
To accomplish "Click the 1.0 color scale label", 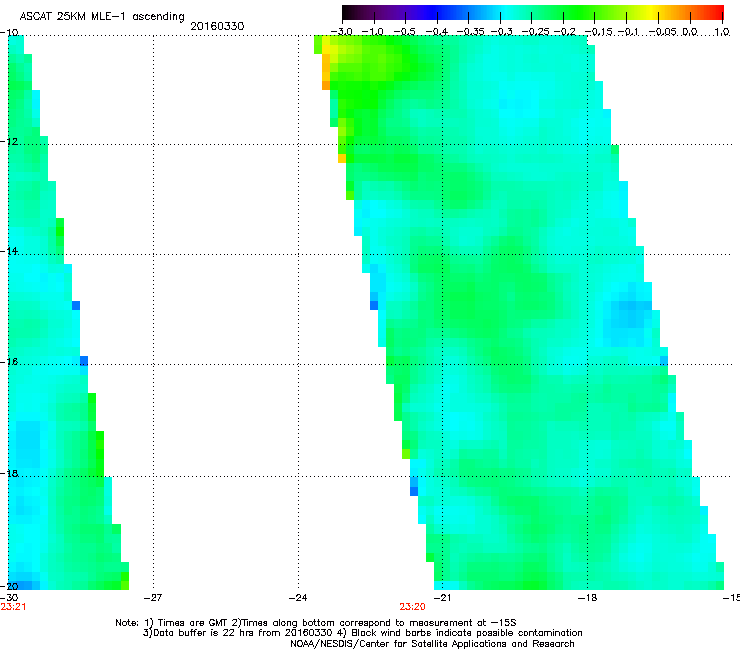I will pos(722,32).
